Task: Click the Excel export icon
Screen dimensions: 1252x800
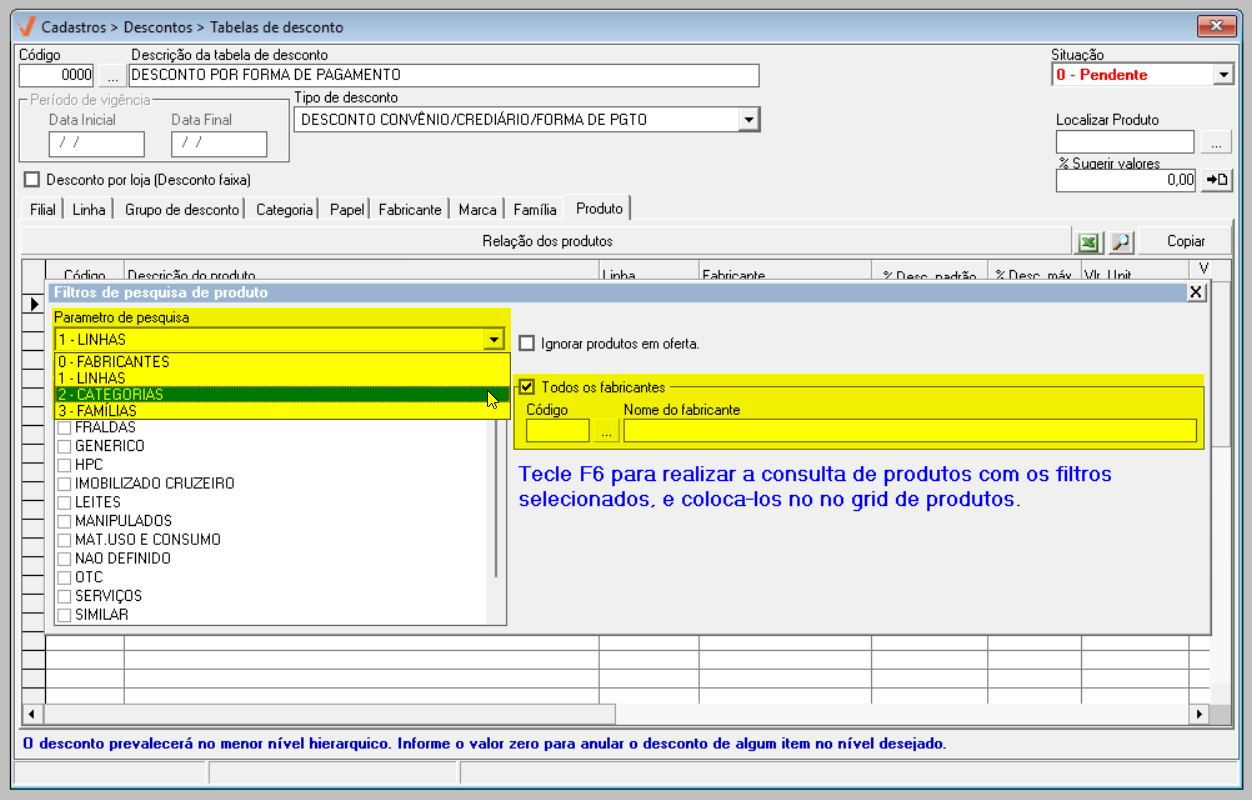Action: [x=1088, y=242]
